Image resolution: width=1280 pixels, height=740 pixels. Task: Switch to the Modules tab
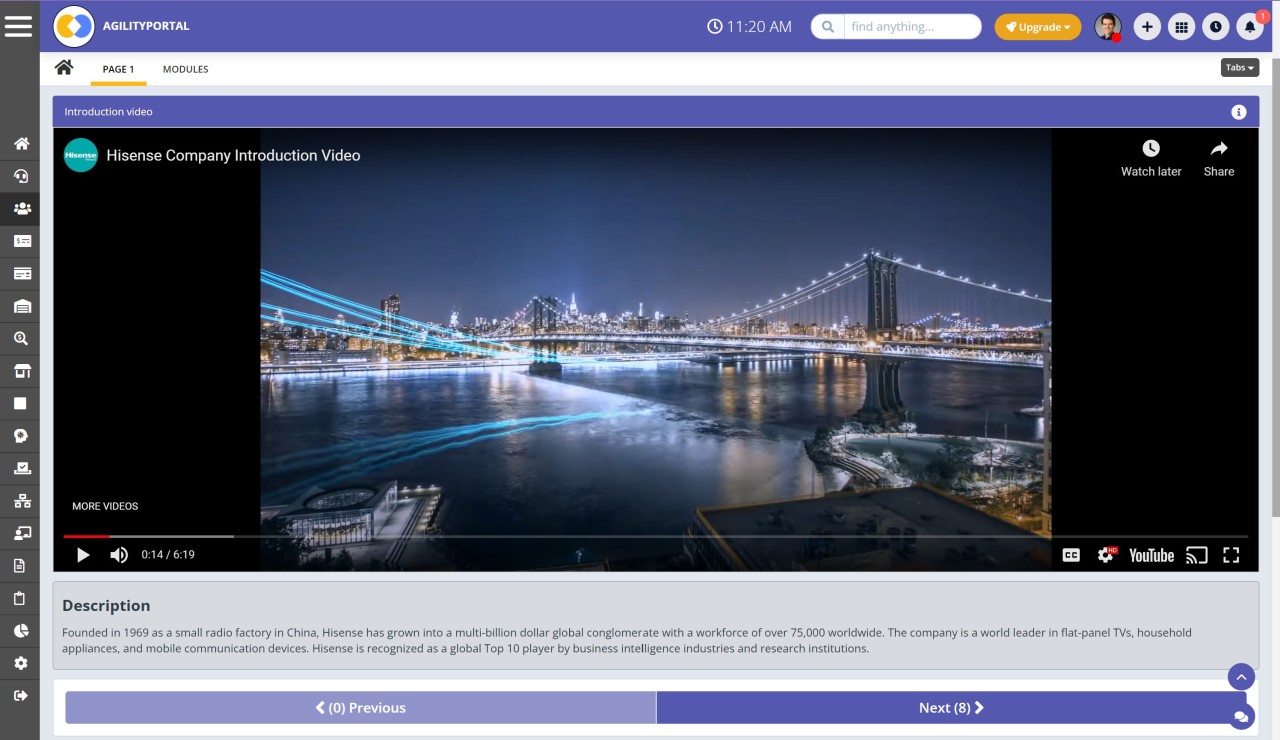[x=185, y=69]
